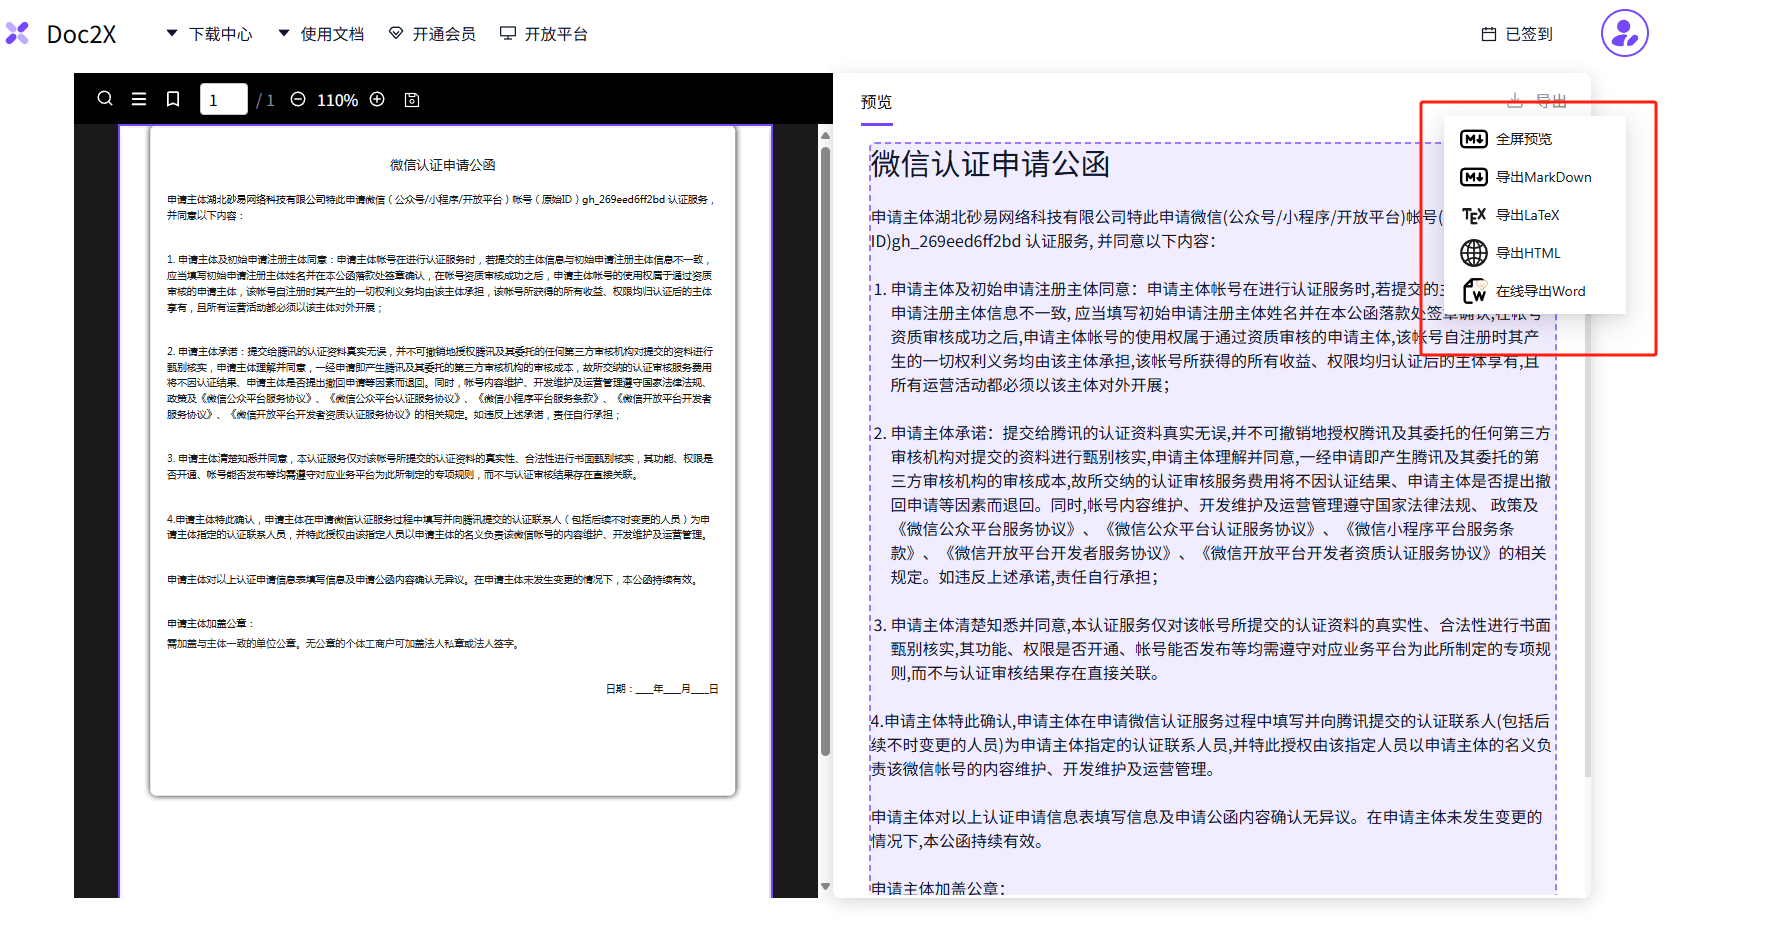Click the preview line 申请主体加盖公章
This screenshot has height=929, width=1778.
pos(938,888)
